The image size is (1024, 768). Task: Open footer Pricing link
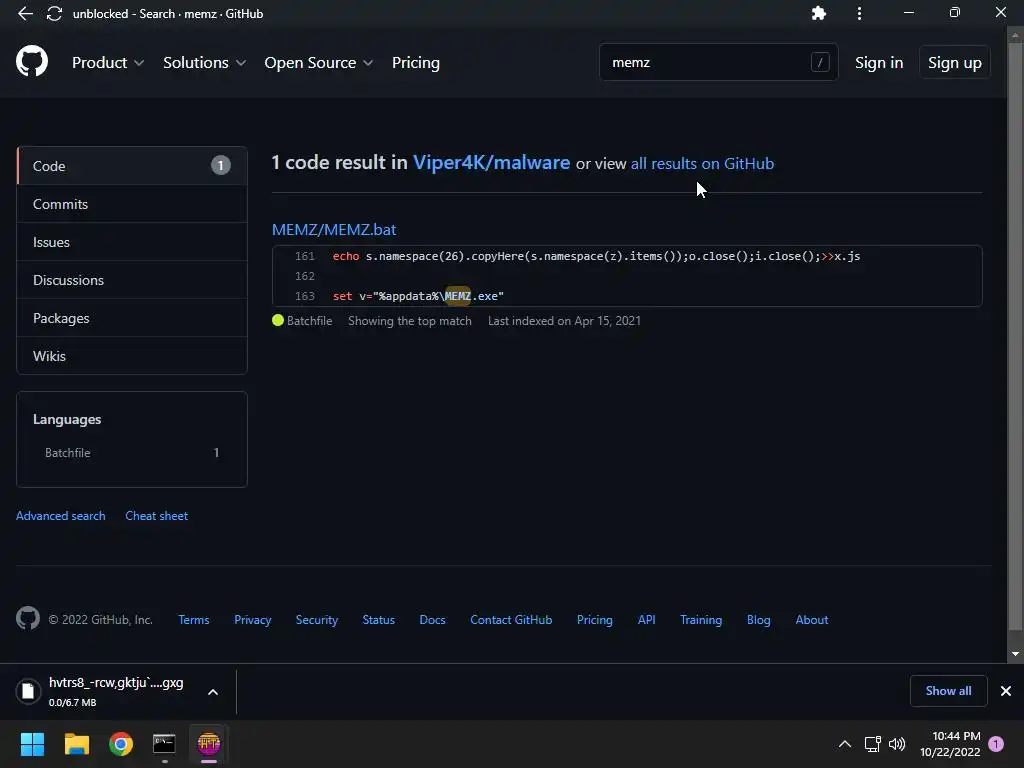pos(594,619)
